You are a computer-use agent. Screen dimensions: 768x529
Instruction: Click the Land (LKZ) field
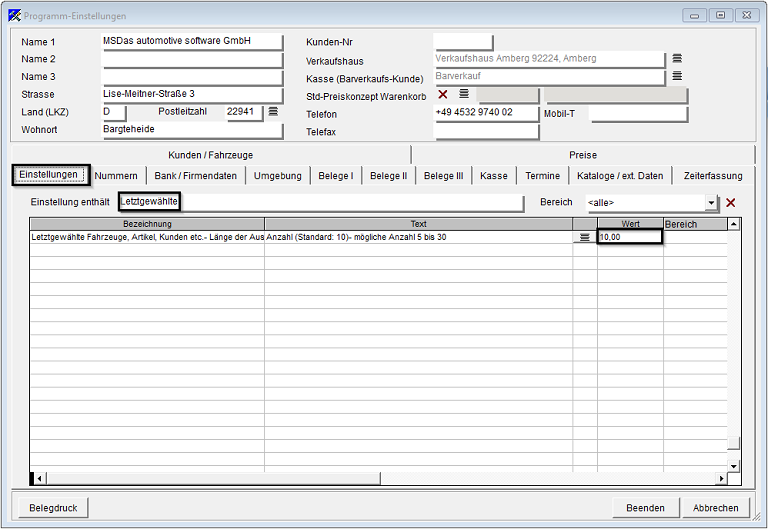pyautogui.click(x=114, y=112)
